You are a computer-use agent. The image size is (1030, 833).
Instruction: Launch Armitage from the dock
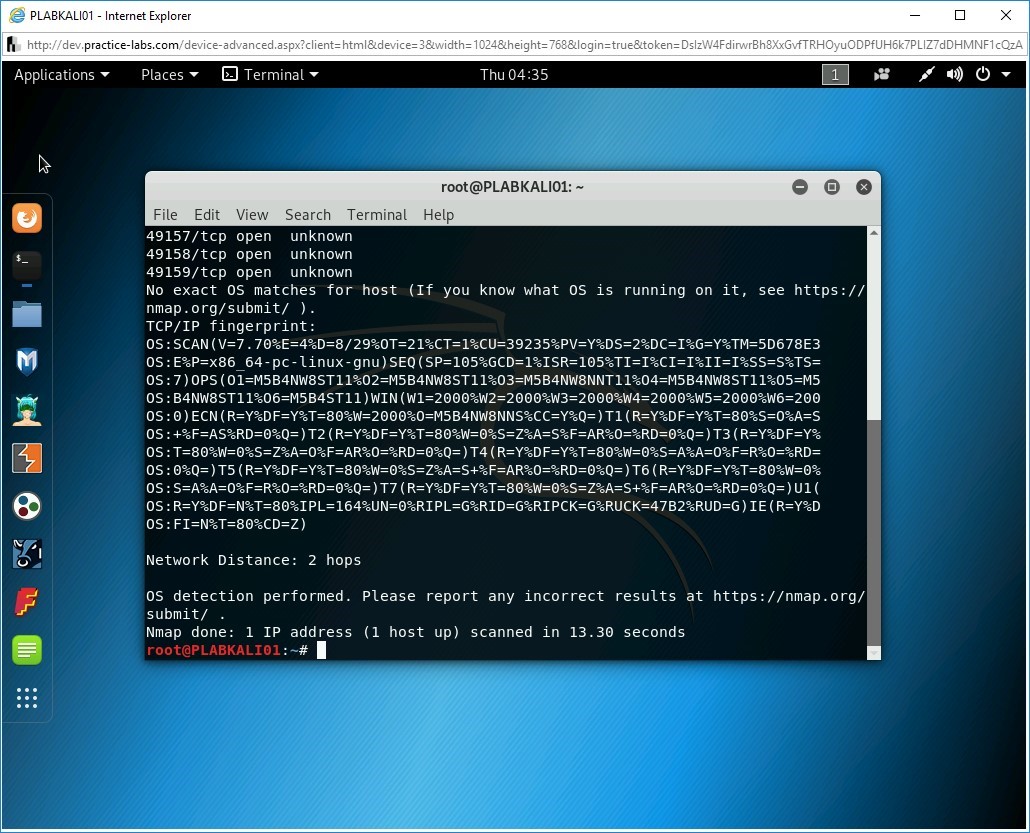click(x=27, y=410)
